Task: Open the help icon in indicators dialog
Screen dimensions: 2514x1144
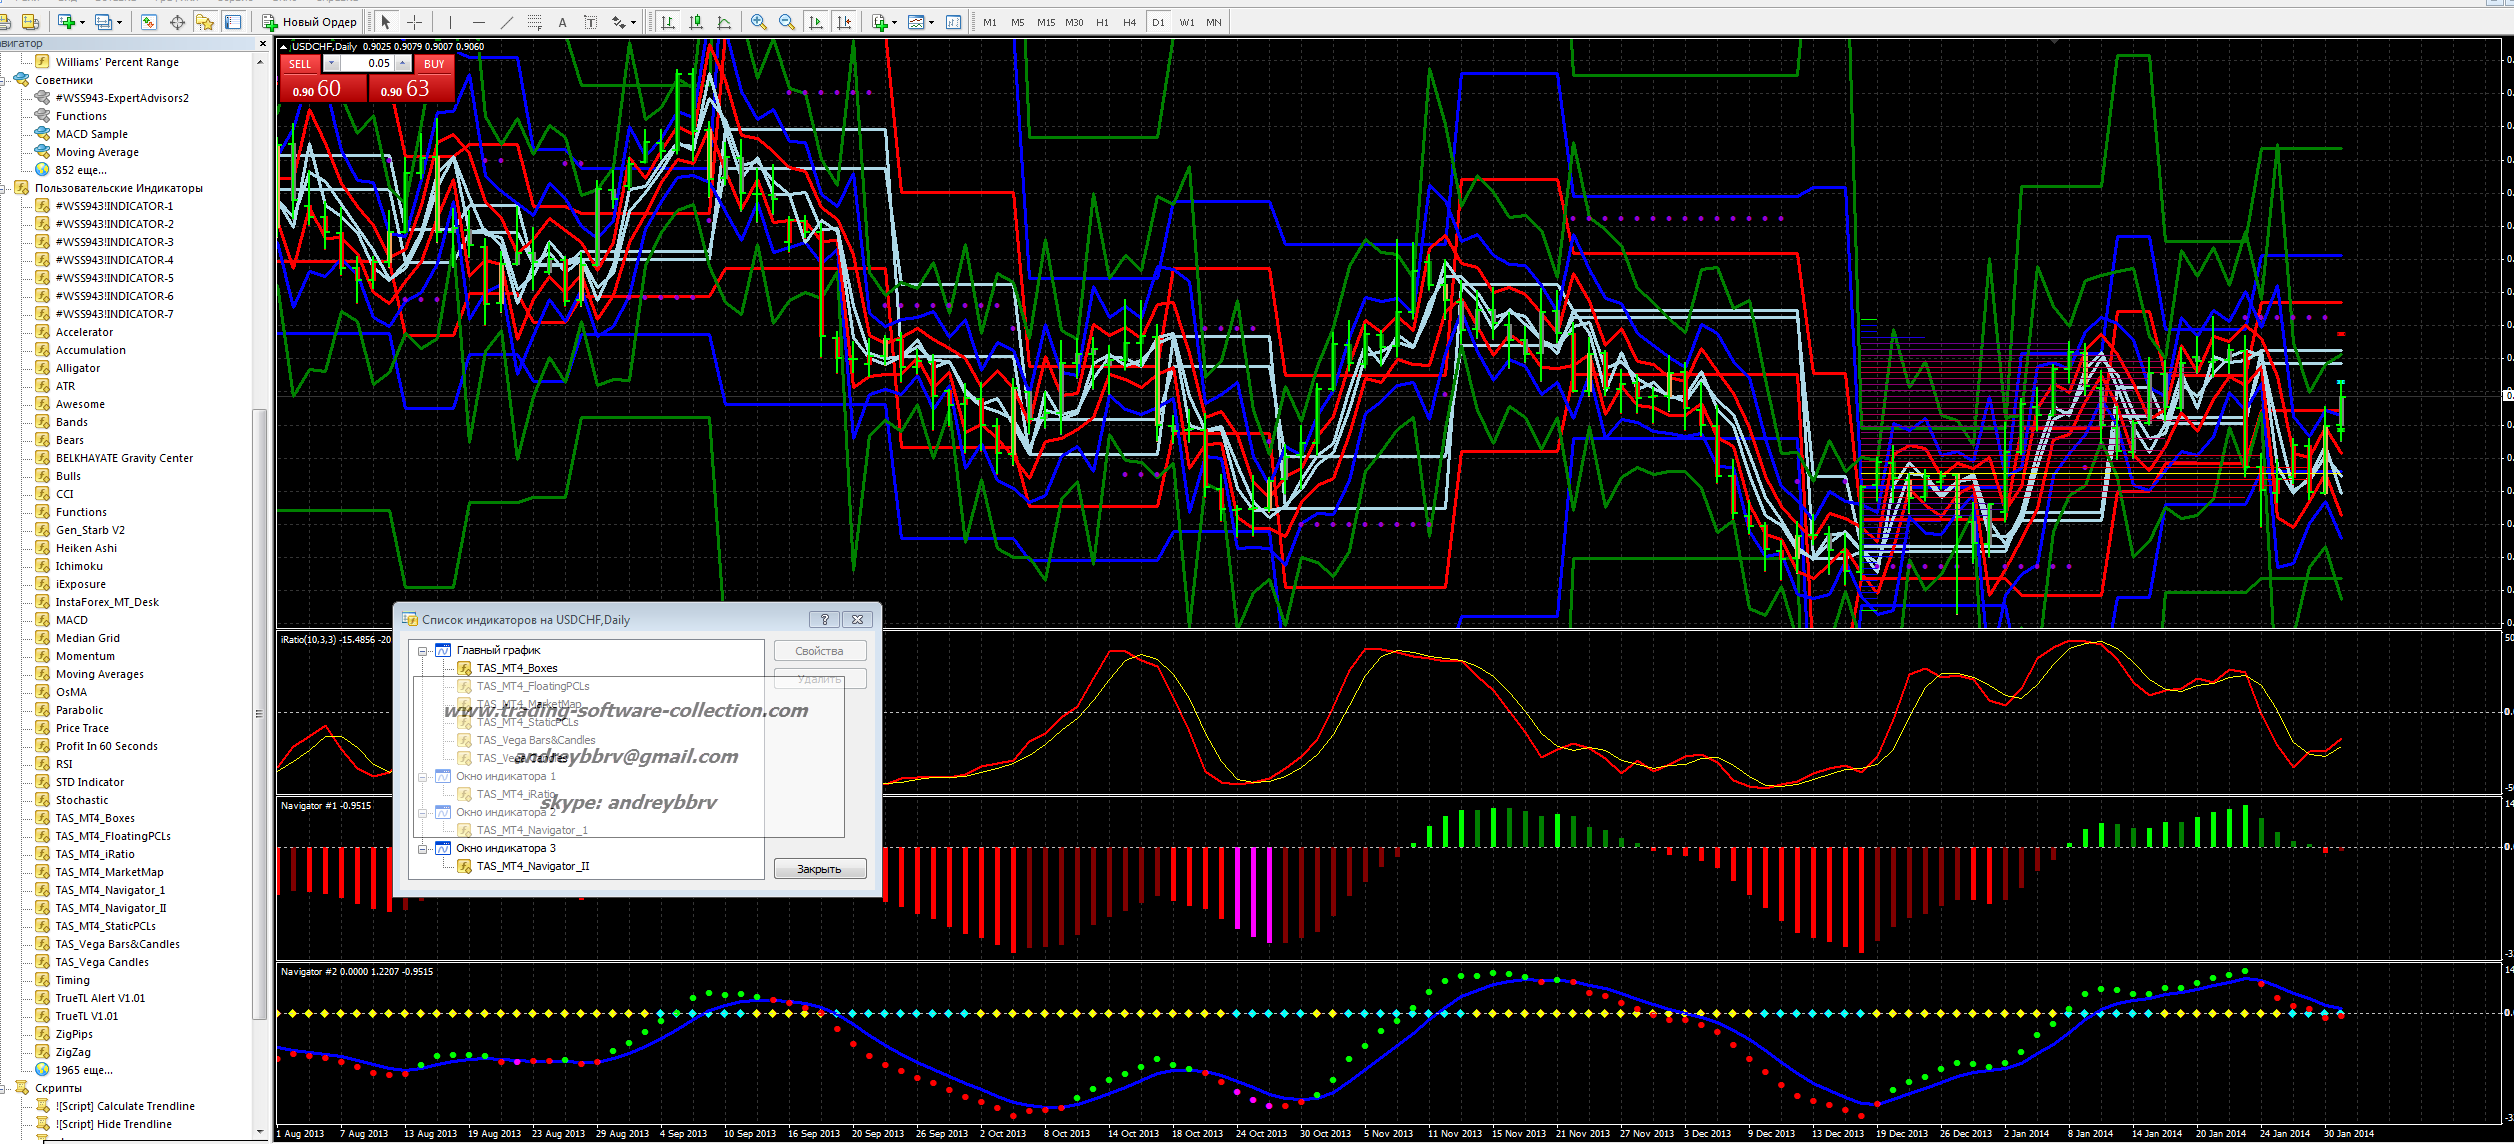Action: tap(824, 619)
